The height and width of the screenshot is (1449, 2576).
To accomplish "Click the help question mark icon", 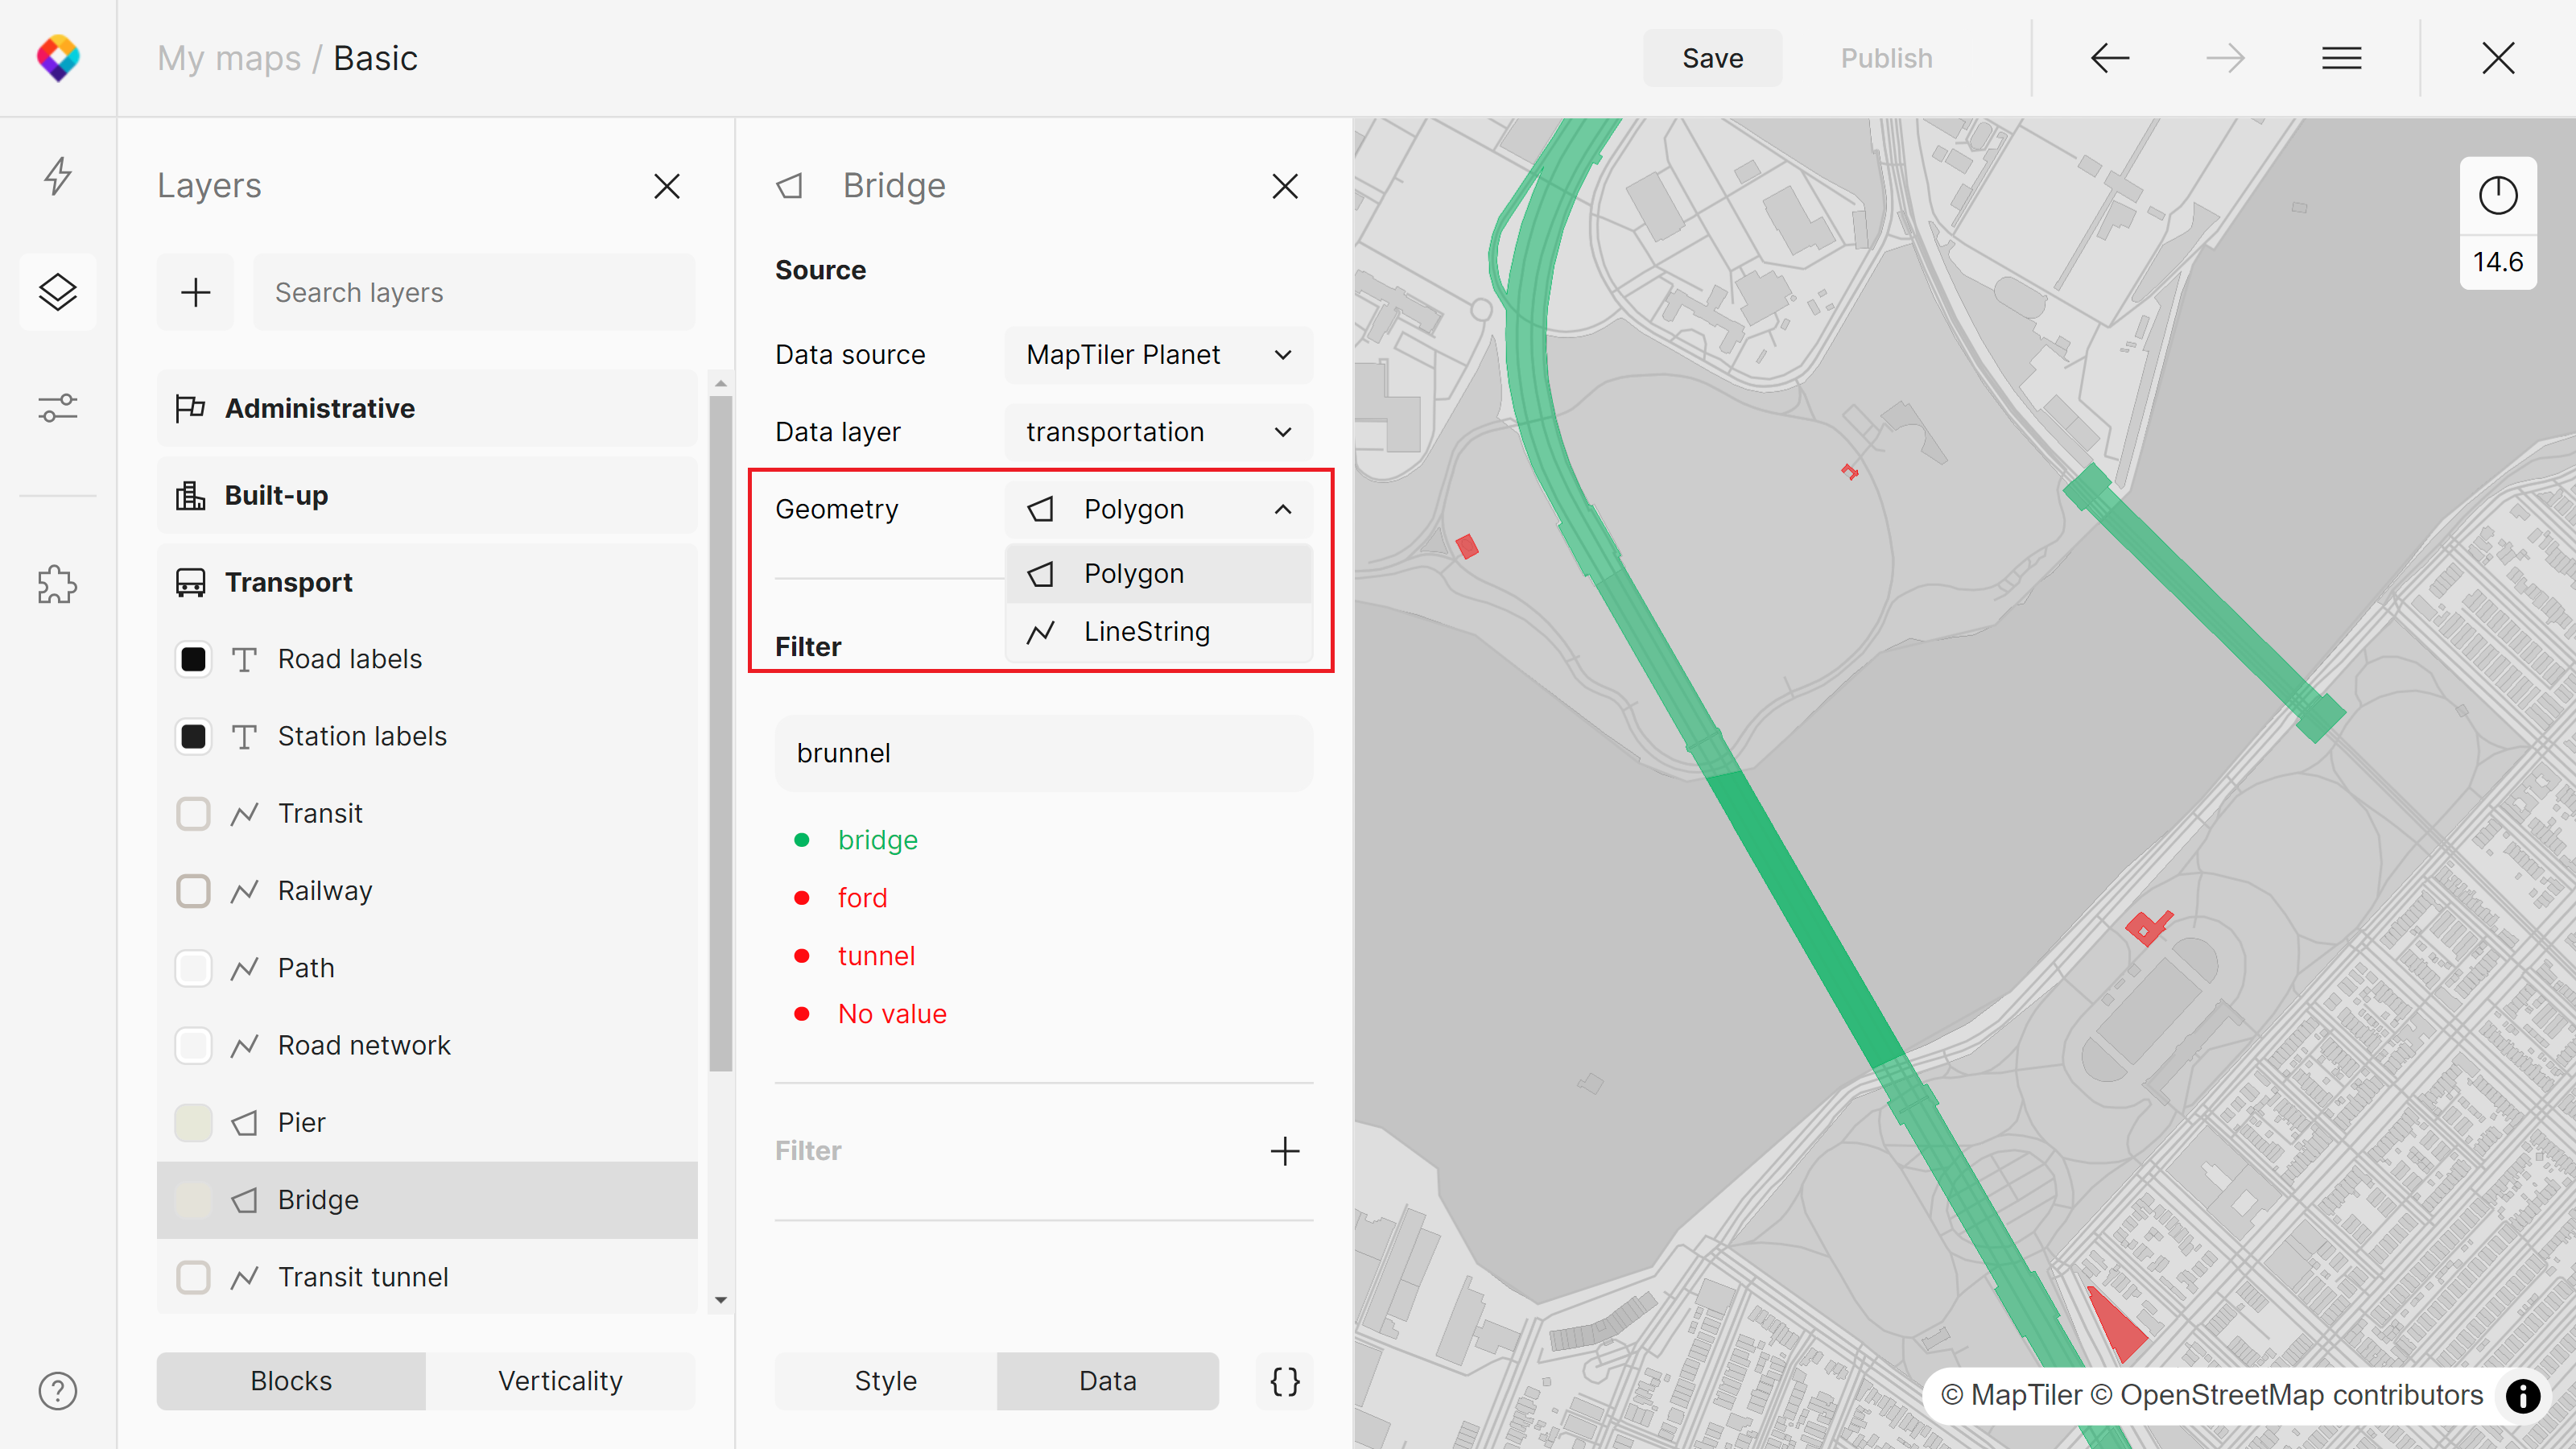I will (x=58, y=1391).
